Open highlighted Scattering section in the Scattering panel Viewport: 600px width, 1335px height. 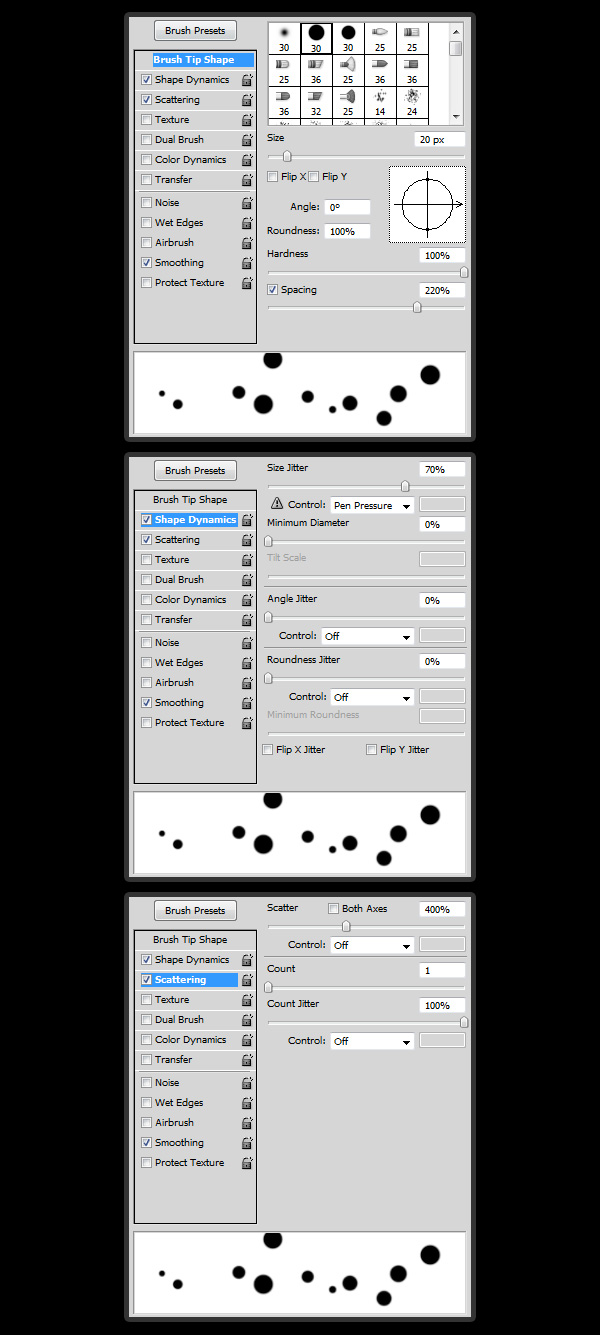point(188,980)
